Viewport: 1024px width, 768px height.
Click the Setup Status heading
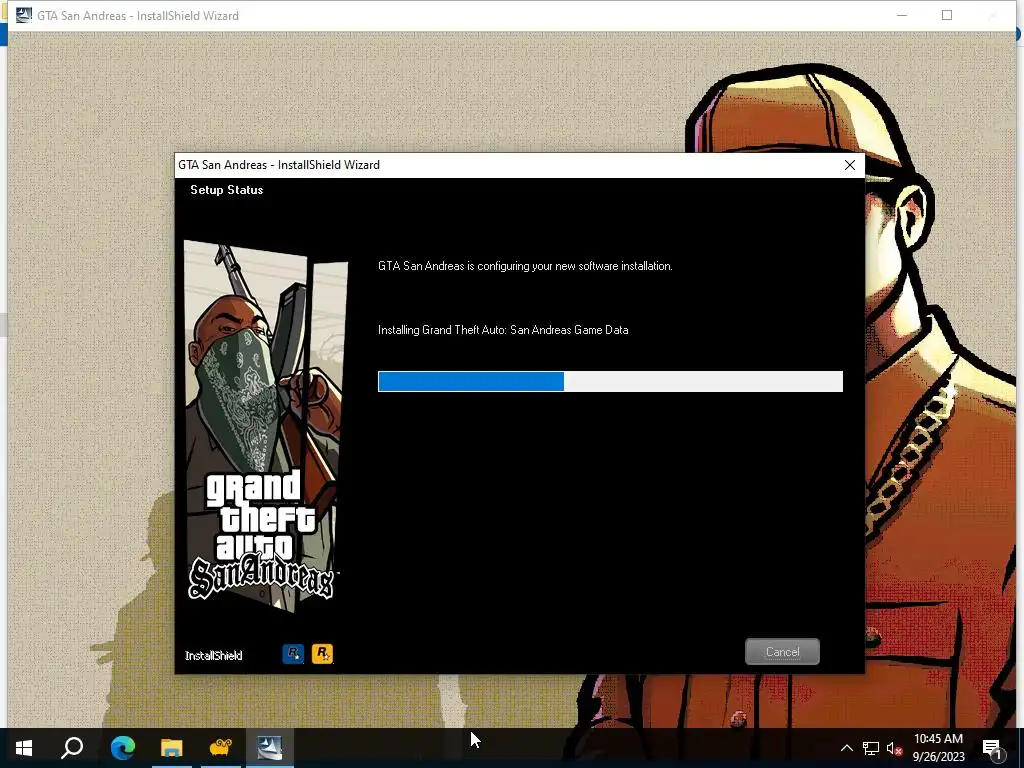click(x=227, y=190)
